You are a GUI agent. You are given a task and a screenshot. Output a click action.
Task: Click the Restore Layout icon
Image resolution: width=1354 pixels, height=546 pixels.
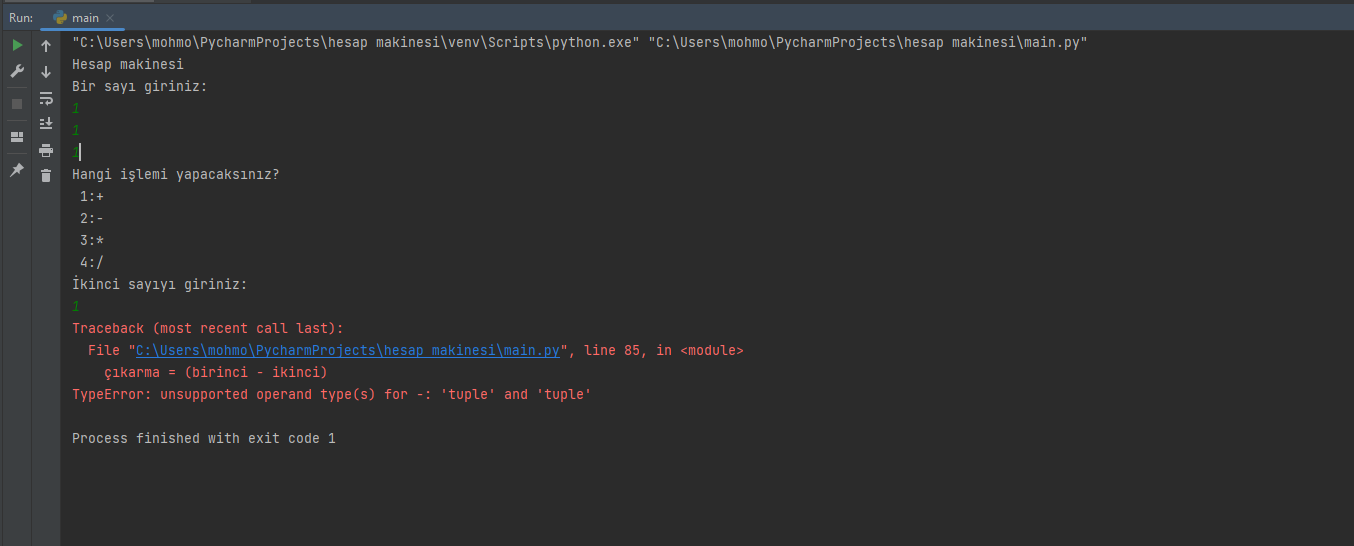pyautogui.click(x=16, y=137)
